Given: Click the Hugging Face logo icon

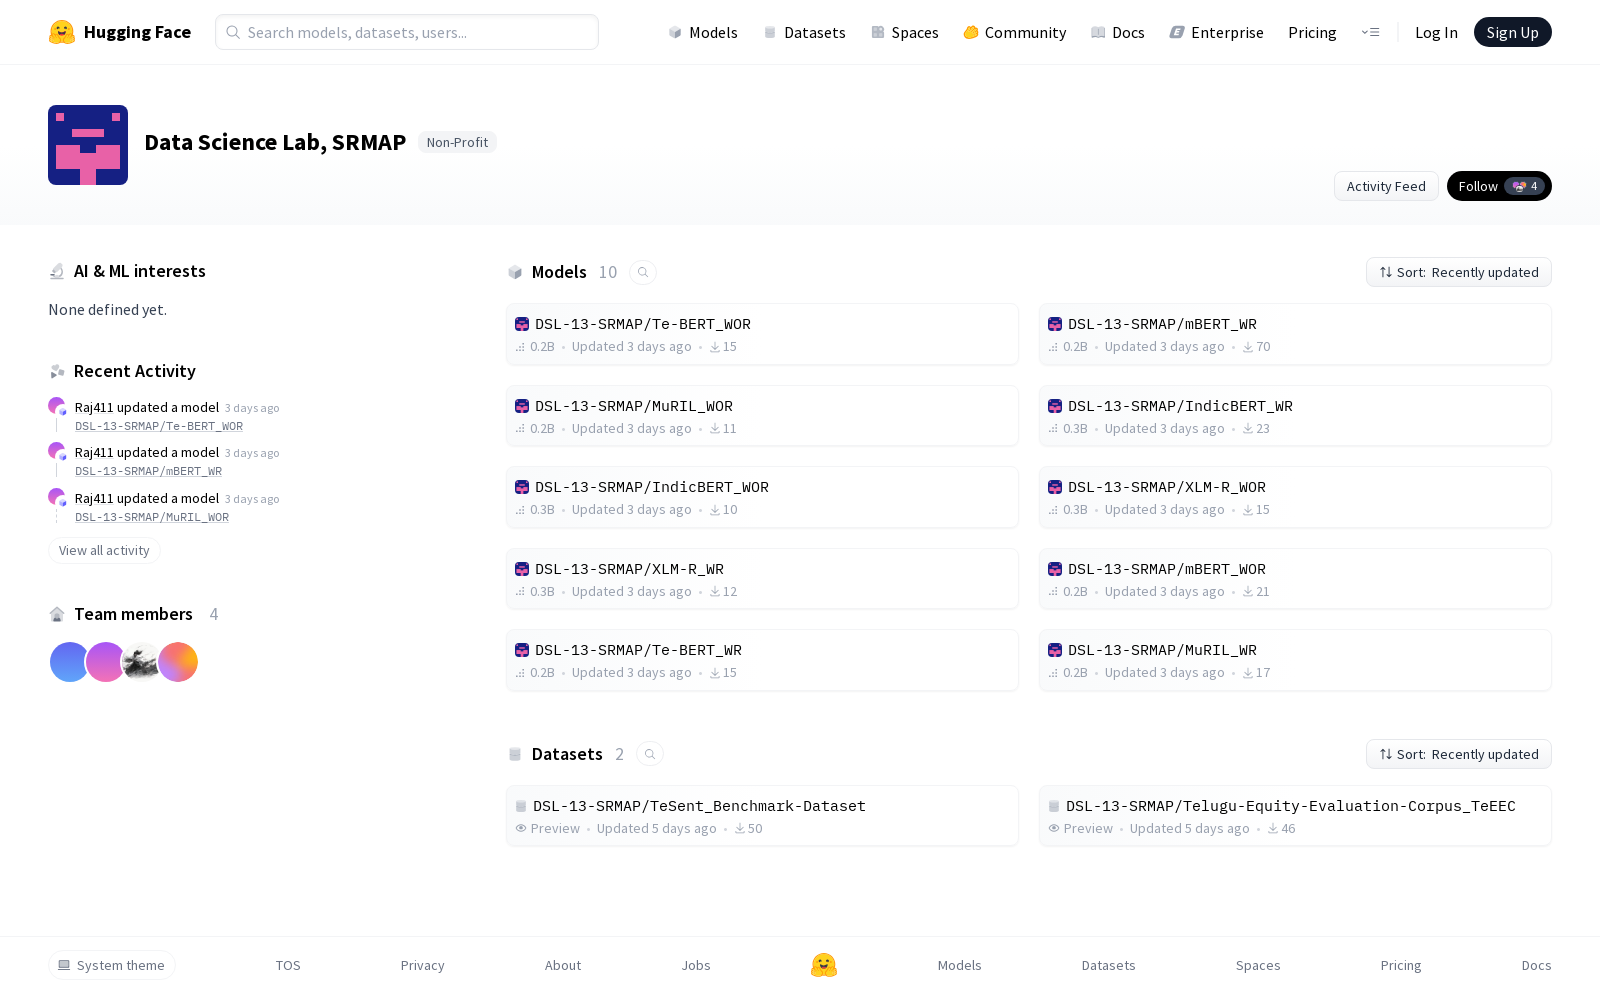Looking at the screenshot, I should pos(62,32).
